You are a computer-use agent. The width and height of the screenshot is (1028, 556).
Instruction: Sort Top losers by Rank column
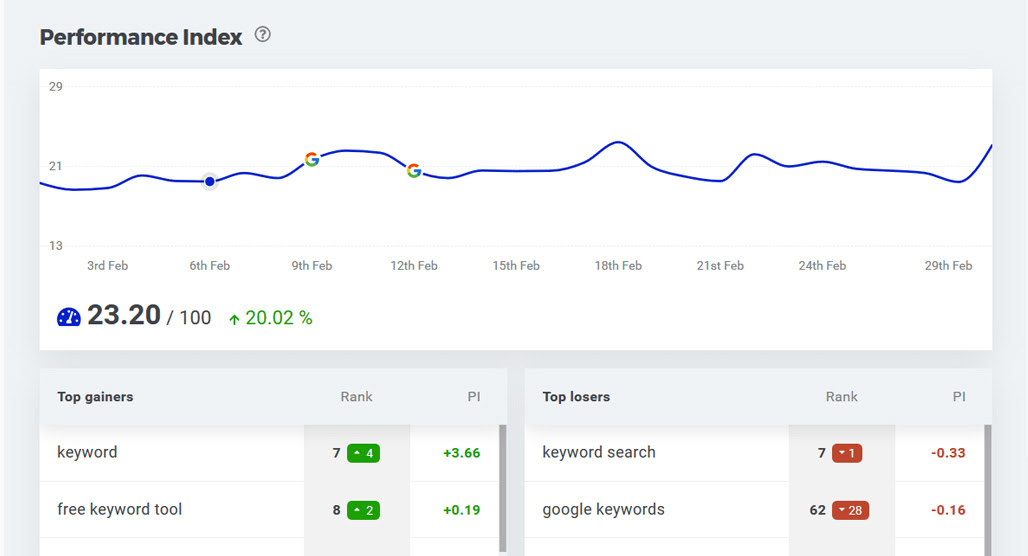click(841, 397)
